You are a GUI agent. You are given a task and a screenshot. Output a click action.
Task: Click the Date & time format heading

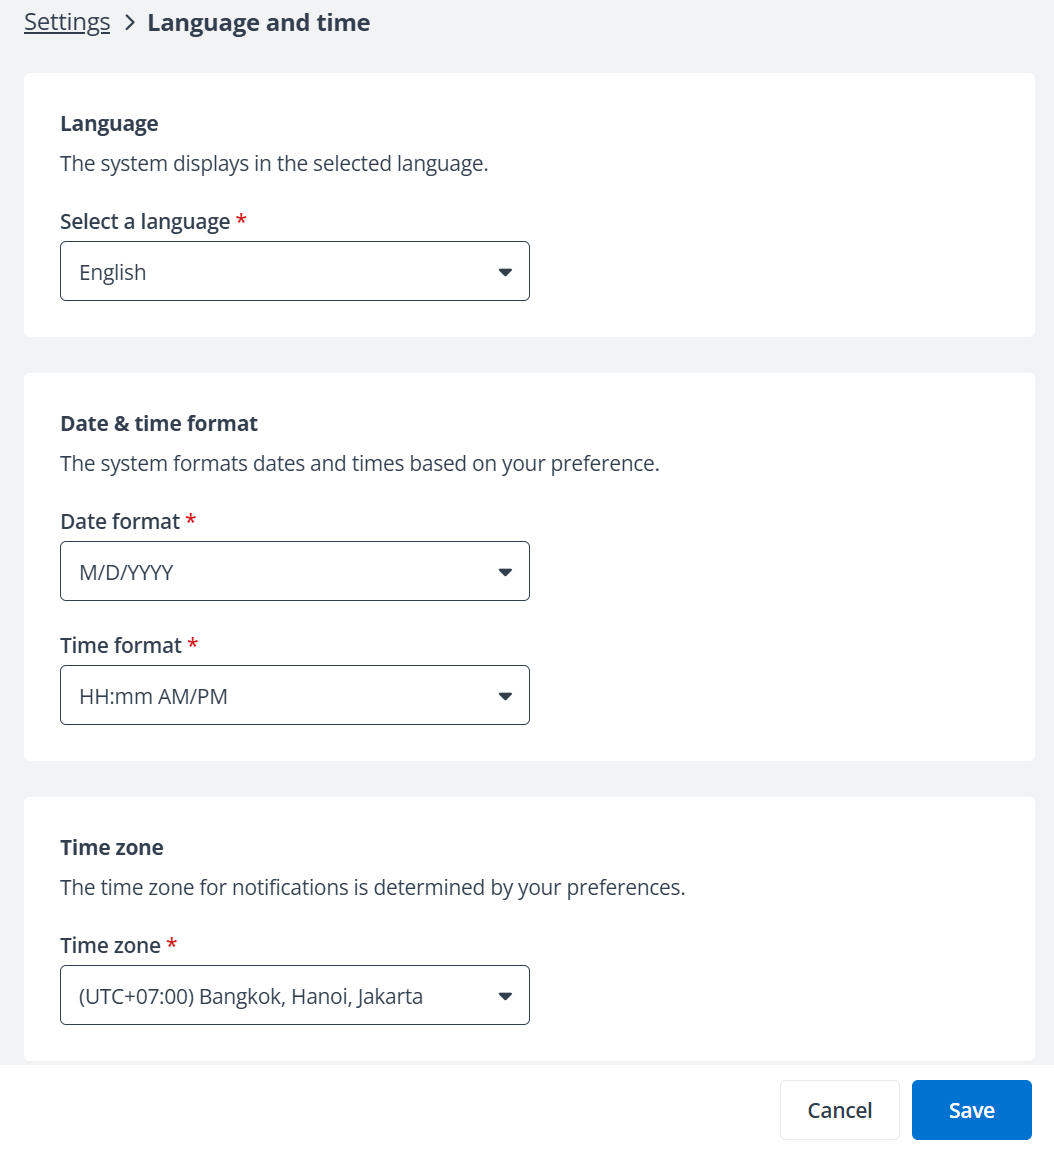[158, 423]
